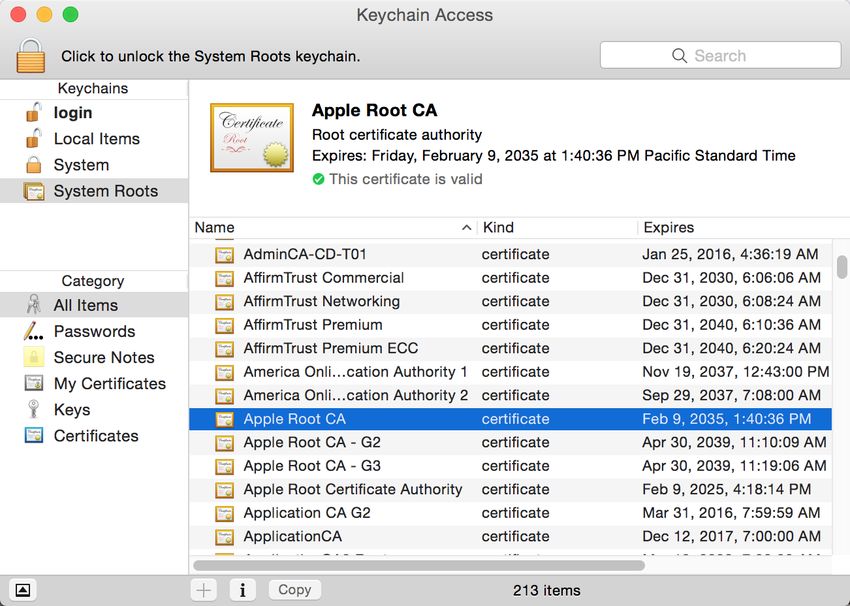The height and width of the screenshot is (606, 850).
Task: Choose the Certificates category
Action: point(94,435)
